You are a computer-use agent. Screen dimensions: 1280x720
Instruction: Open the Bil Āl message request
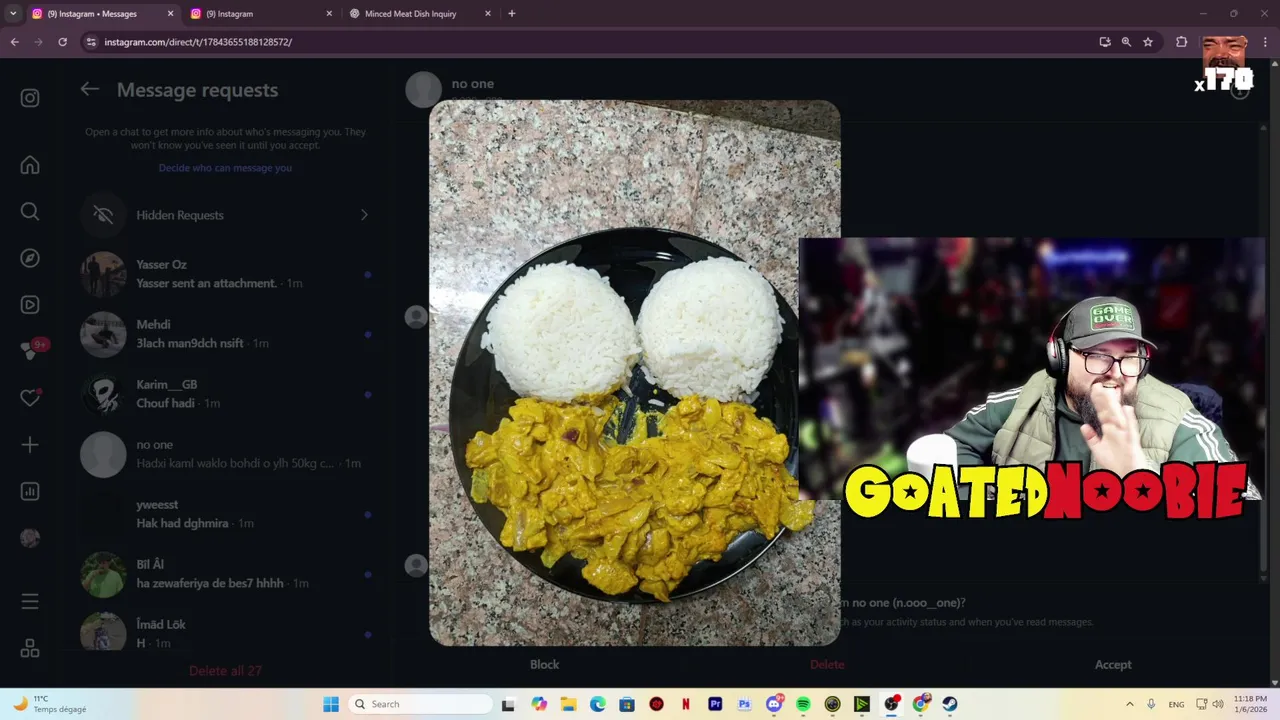[x=225, y=574]
